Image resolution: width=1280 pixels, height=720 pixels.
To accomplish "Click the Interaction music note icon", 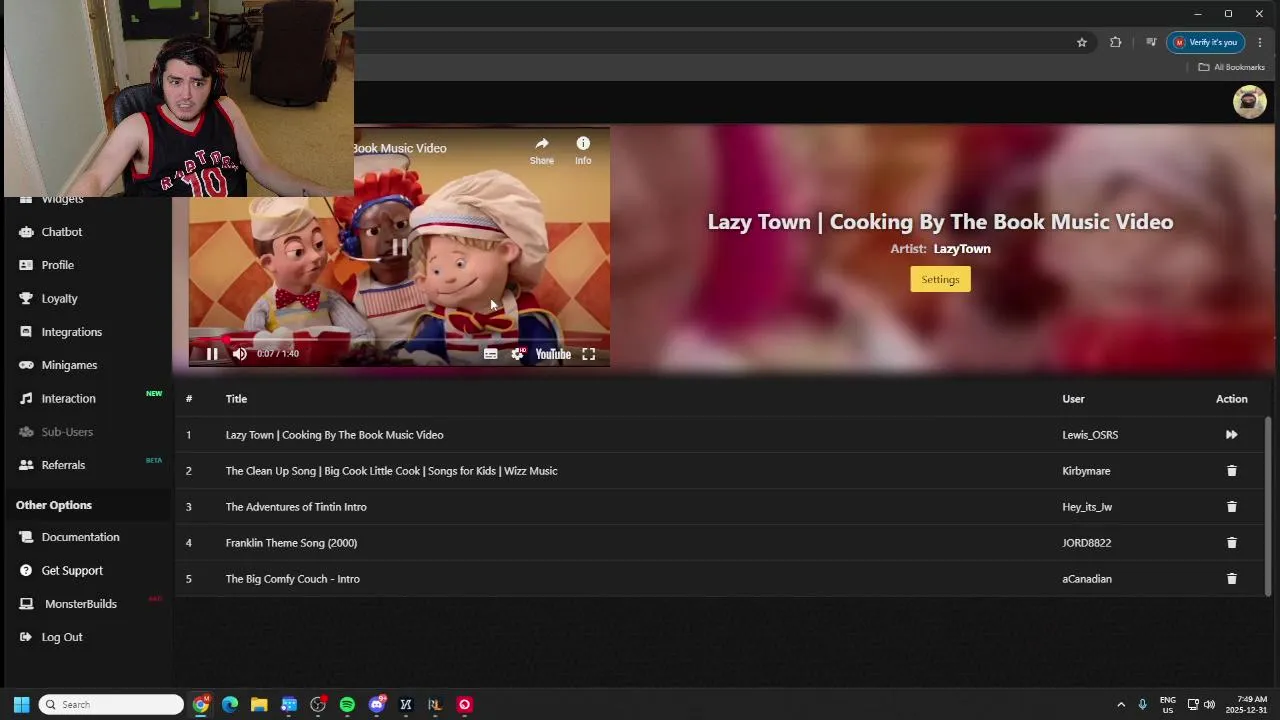I will tap(26, 398).
